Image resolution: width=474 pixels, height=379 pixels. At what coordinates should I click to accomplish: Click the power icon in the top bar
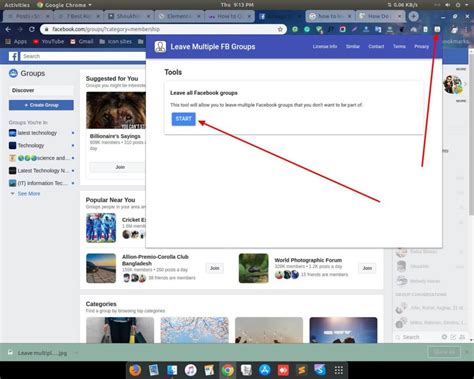pos(458,5)
